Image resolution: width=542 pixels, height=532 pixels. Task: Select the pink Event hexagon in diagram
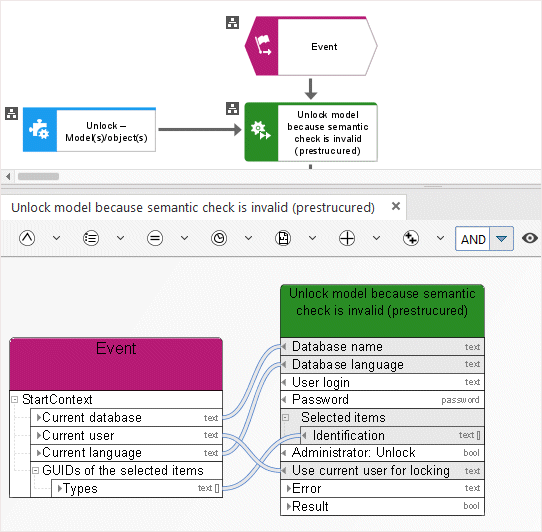[x=311, y=46]
